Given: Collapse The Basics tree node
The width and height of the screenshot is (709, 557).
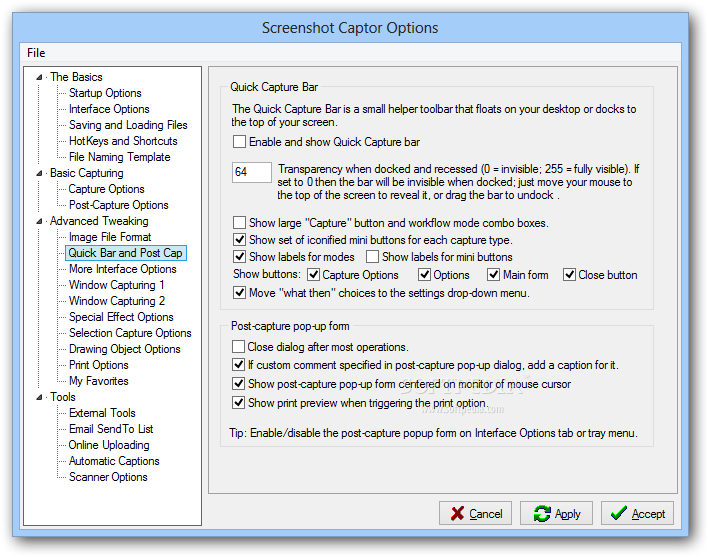Looking at the screenshot, I should coord(39,77).
